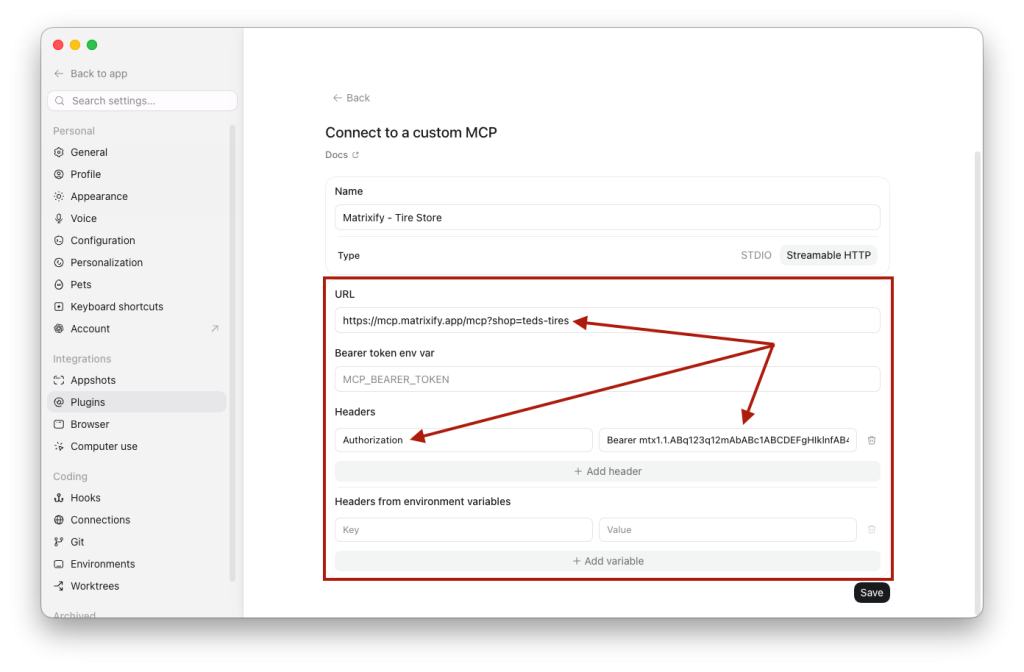
Task: Delete the Authorization header with trash icon
Action: click(871, 440)
